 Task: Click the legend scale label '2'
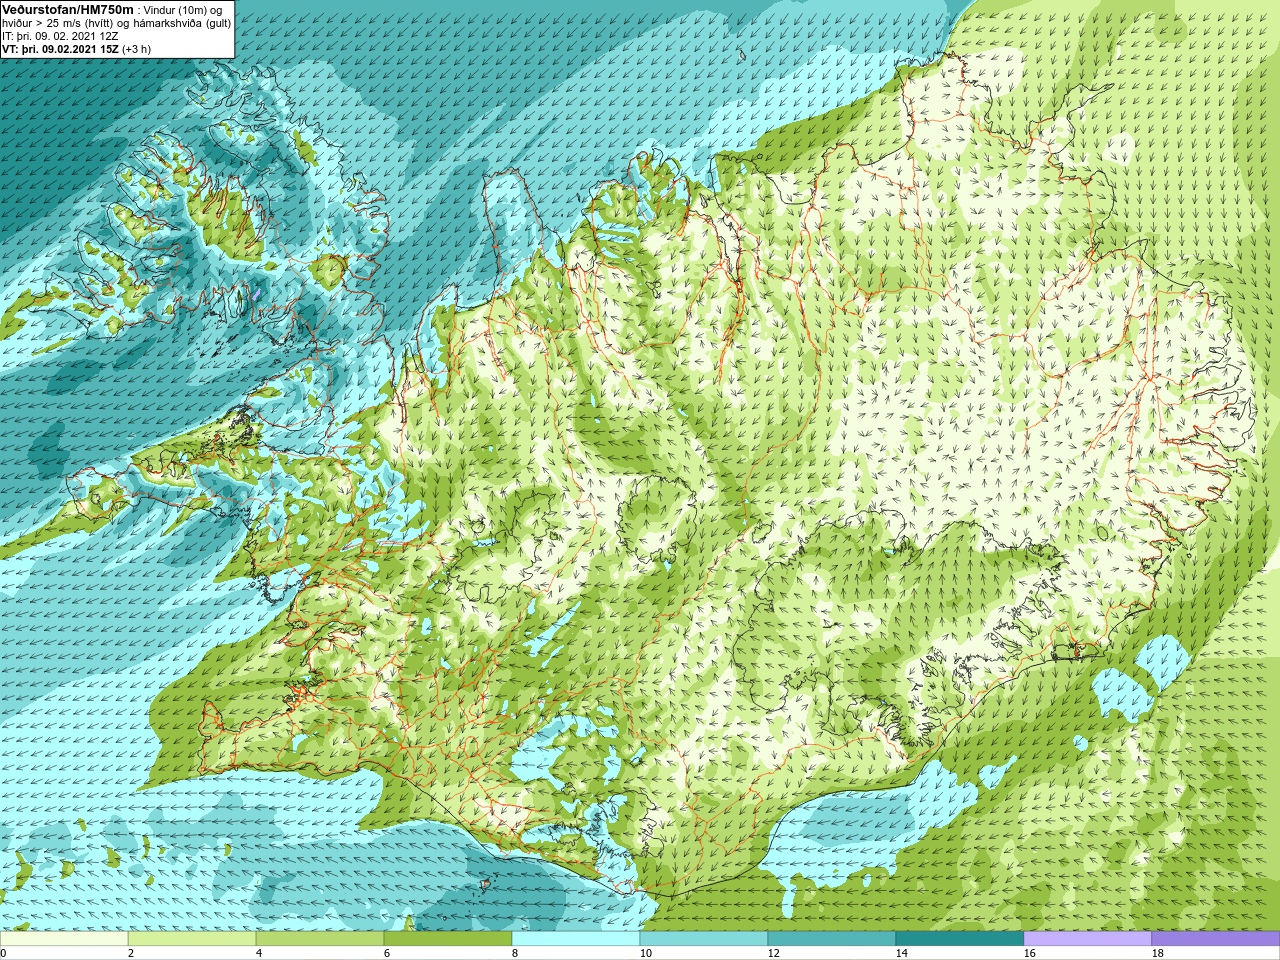click(x=131, y=953)
